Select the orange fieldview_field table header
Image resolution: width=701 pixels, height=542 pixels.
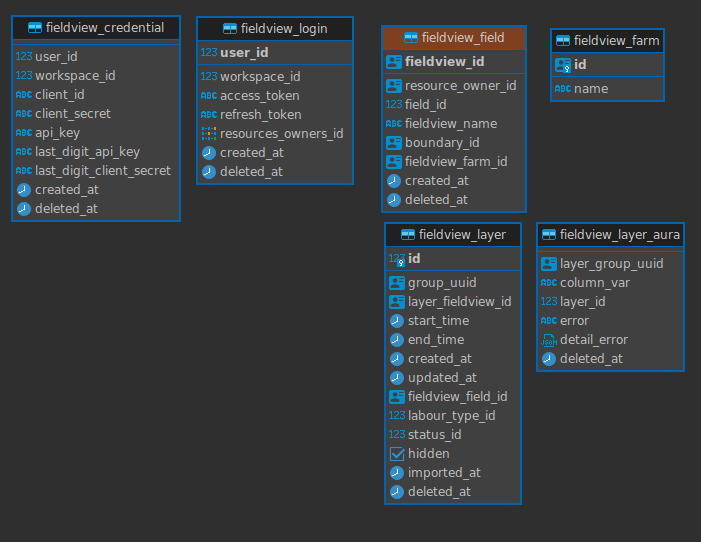pyautogui.click(x=454, y=38)
